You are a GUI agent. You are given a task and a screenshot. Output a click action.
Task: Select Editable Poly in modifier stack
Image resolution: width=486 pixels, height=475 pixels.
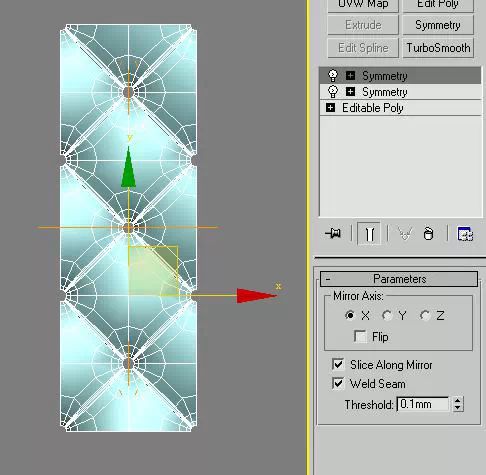click(400, 107)
